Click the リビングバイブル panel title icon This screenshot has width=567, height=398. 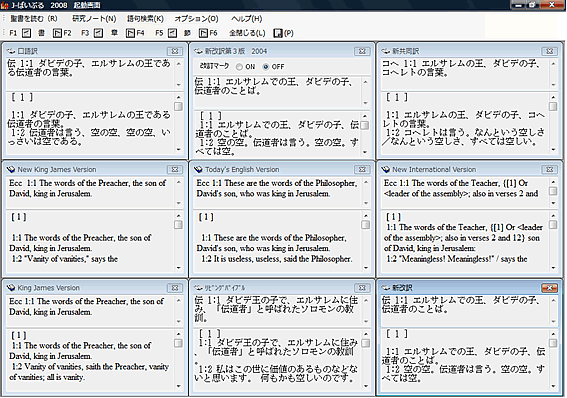198,288
